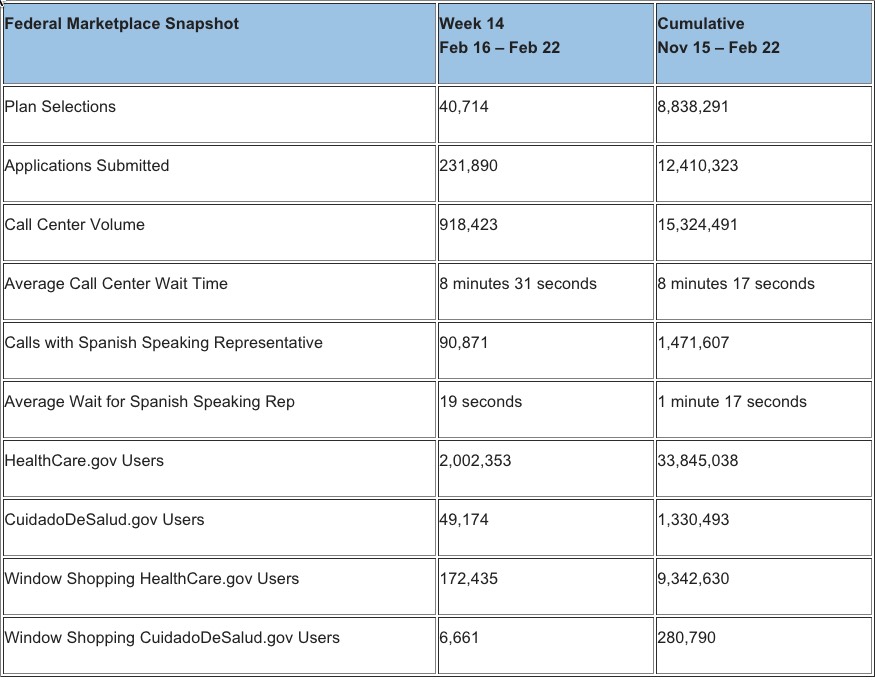
Task: Click the Federal Marketplace Snapshot header cell
Action: click(122, 24)
